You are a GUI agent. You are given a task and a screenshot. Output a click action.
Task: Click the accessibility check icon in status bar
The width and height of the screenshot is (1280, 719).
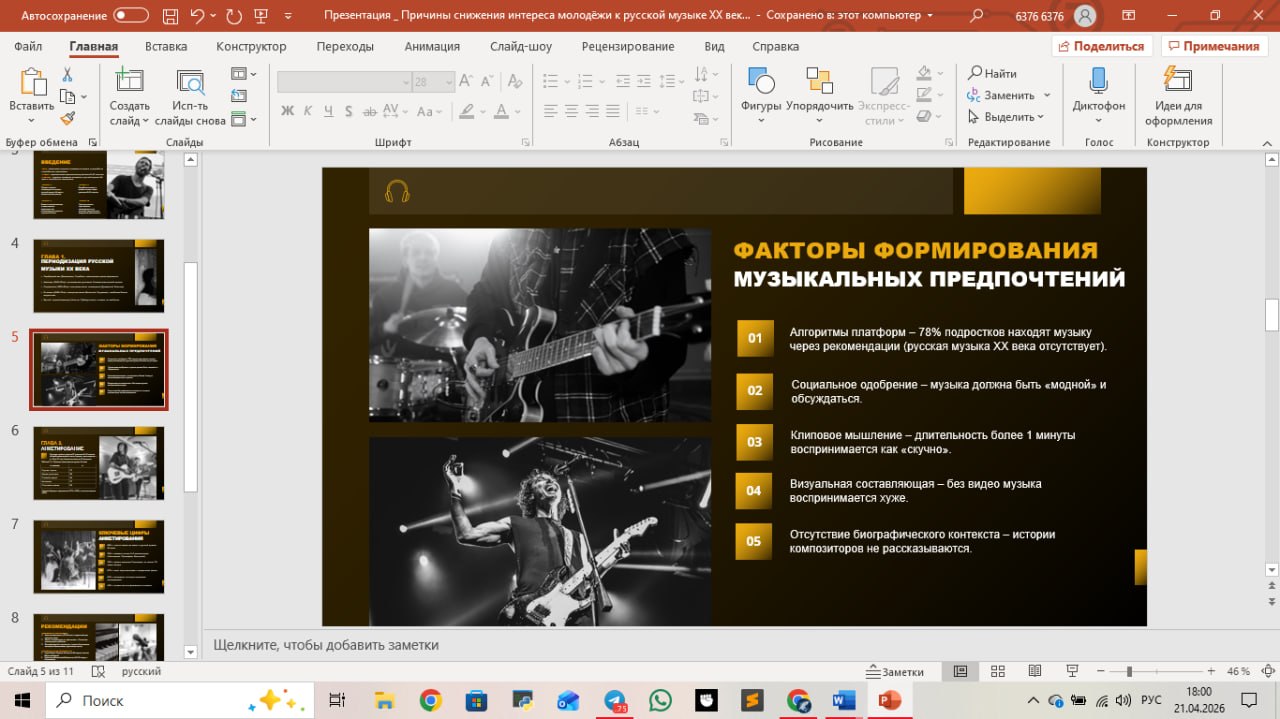(x=98, y=672)
